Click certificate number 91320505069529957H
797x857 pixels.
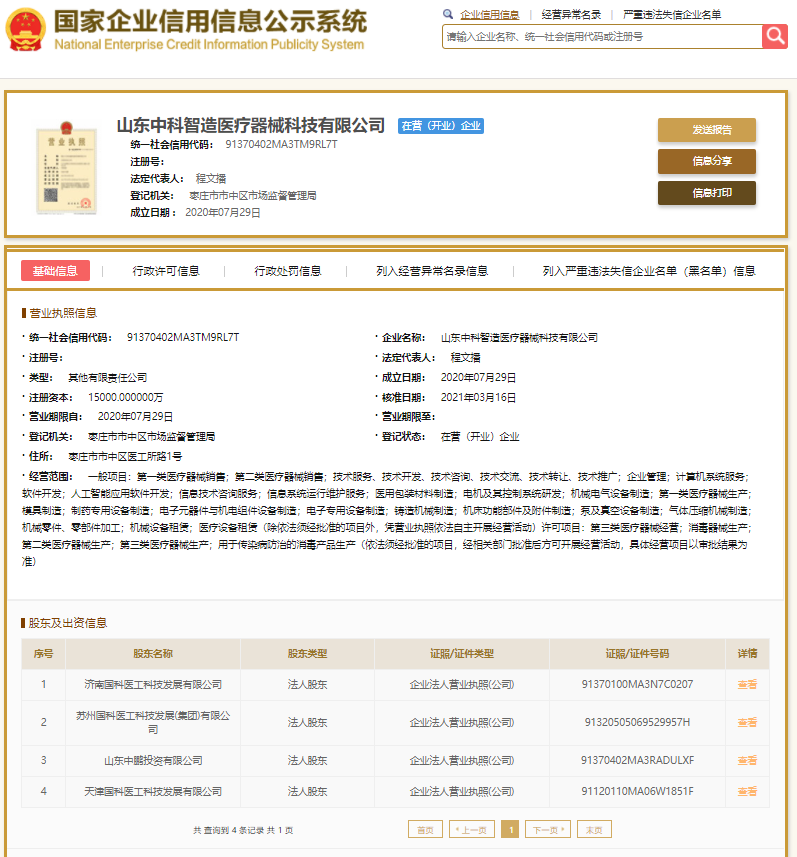tap(637, 723)
